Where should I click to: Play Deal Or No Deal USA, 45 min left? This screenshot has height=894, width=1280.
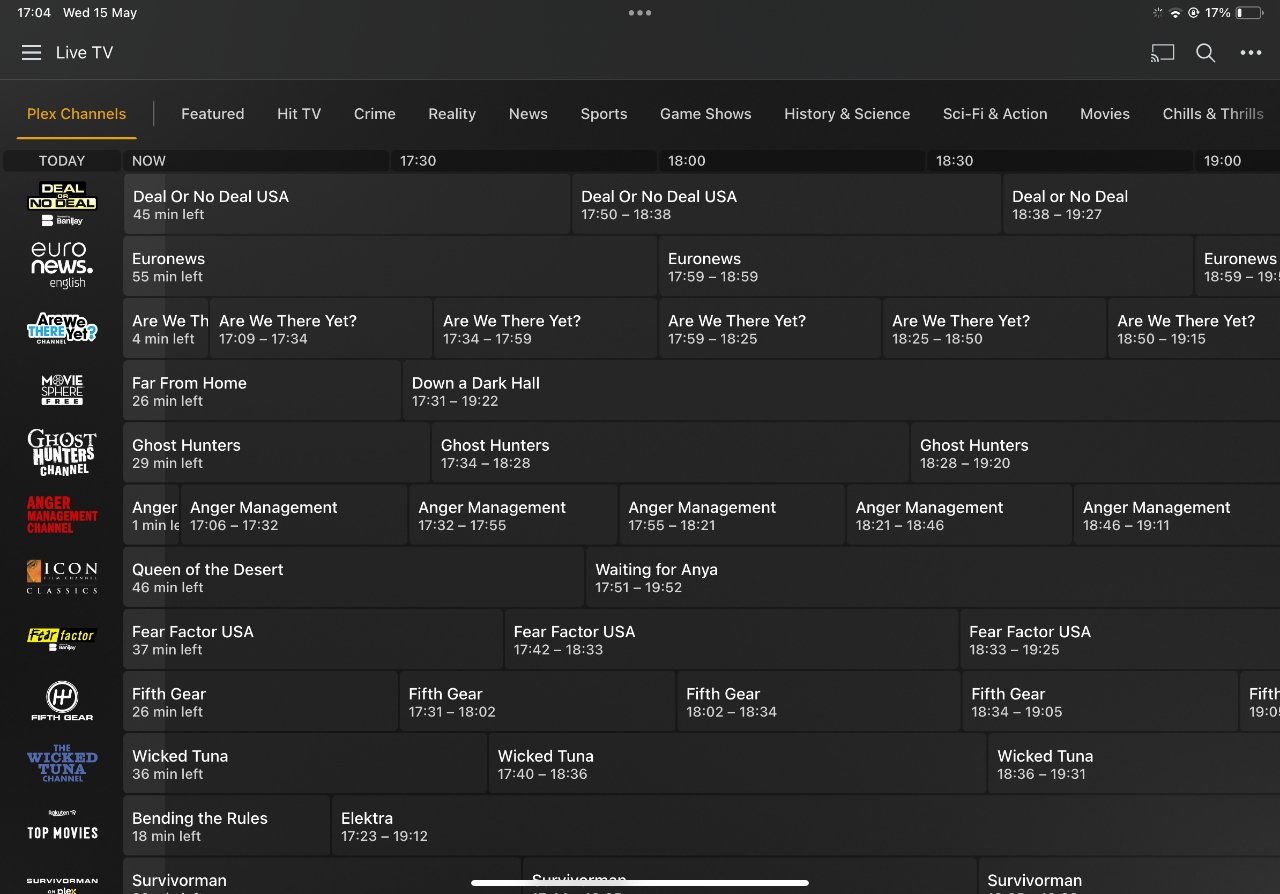pos(346,204)
